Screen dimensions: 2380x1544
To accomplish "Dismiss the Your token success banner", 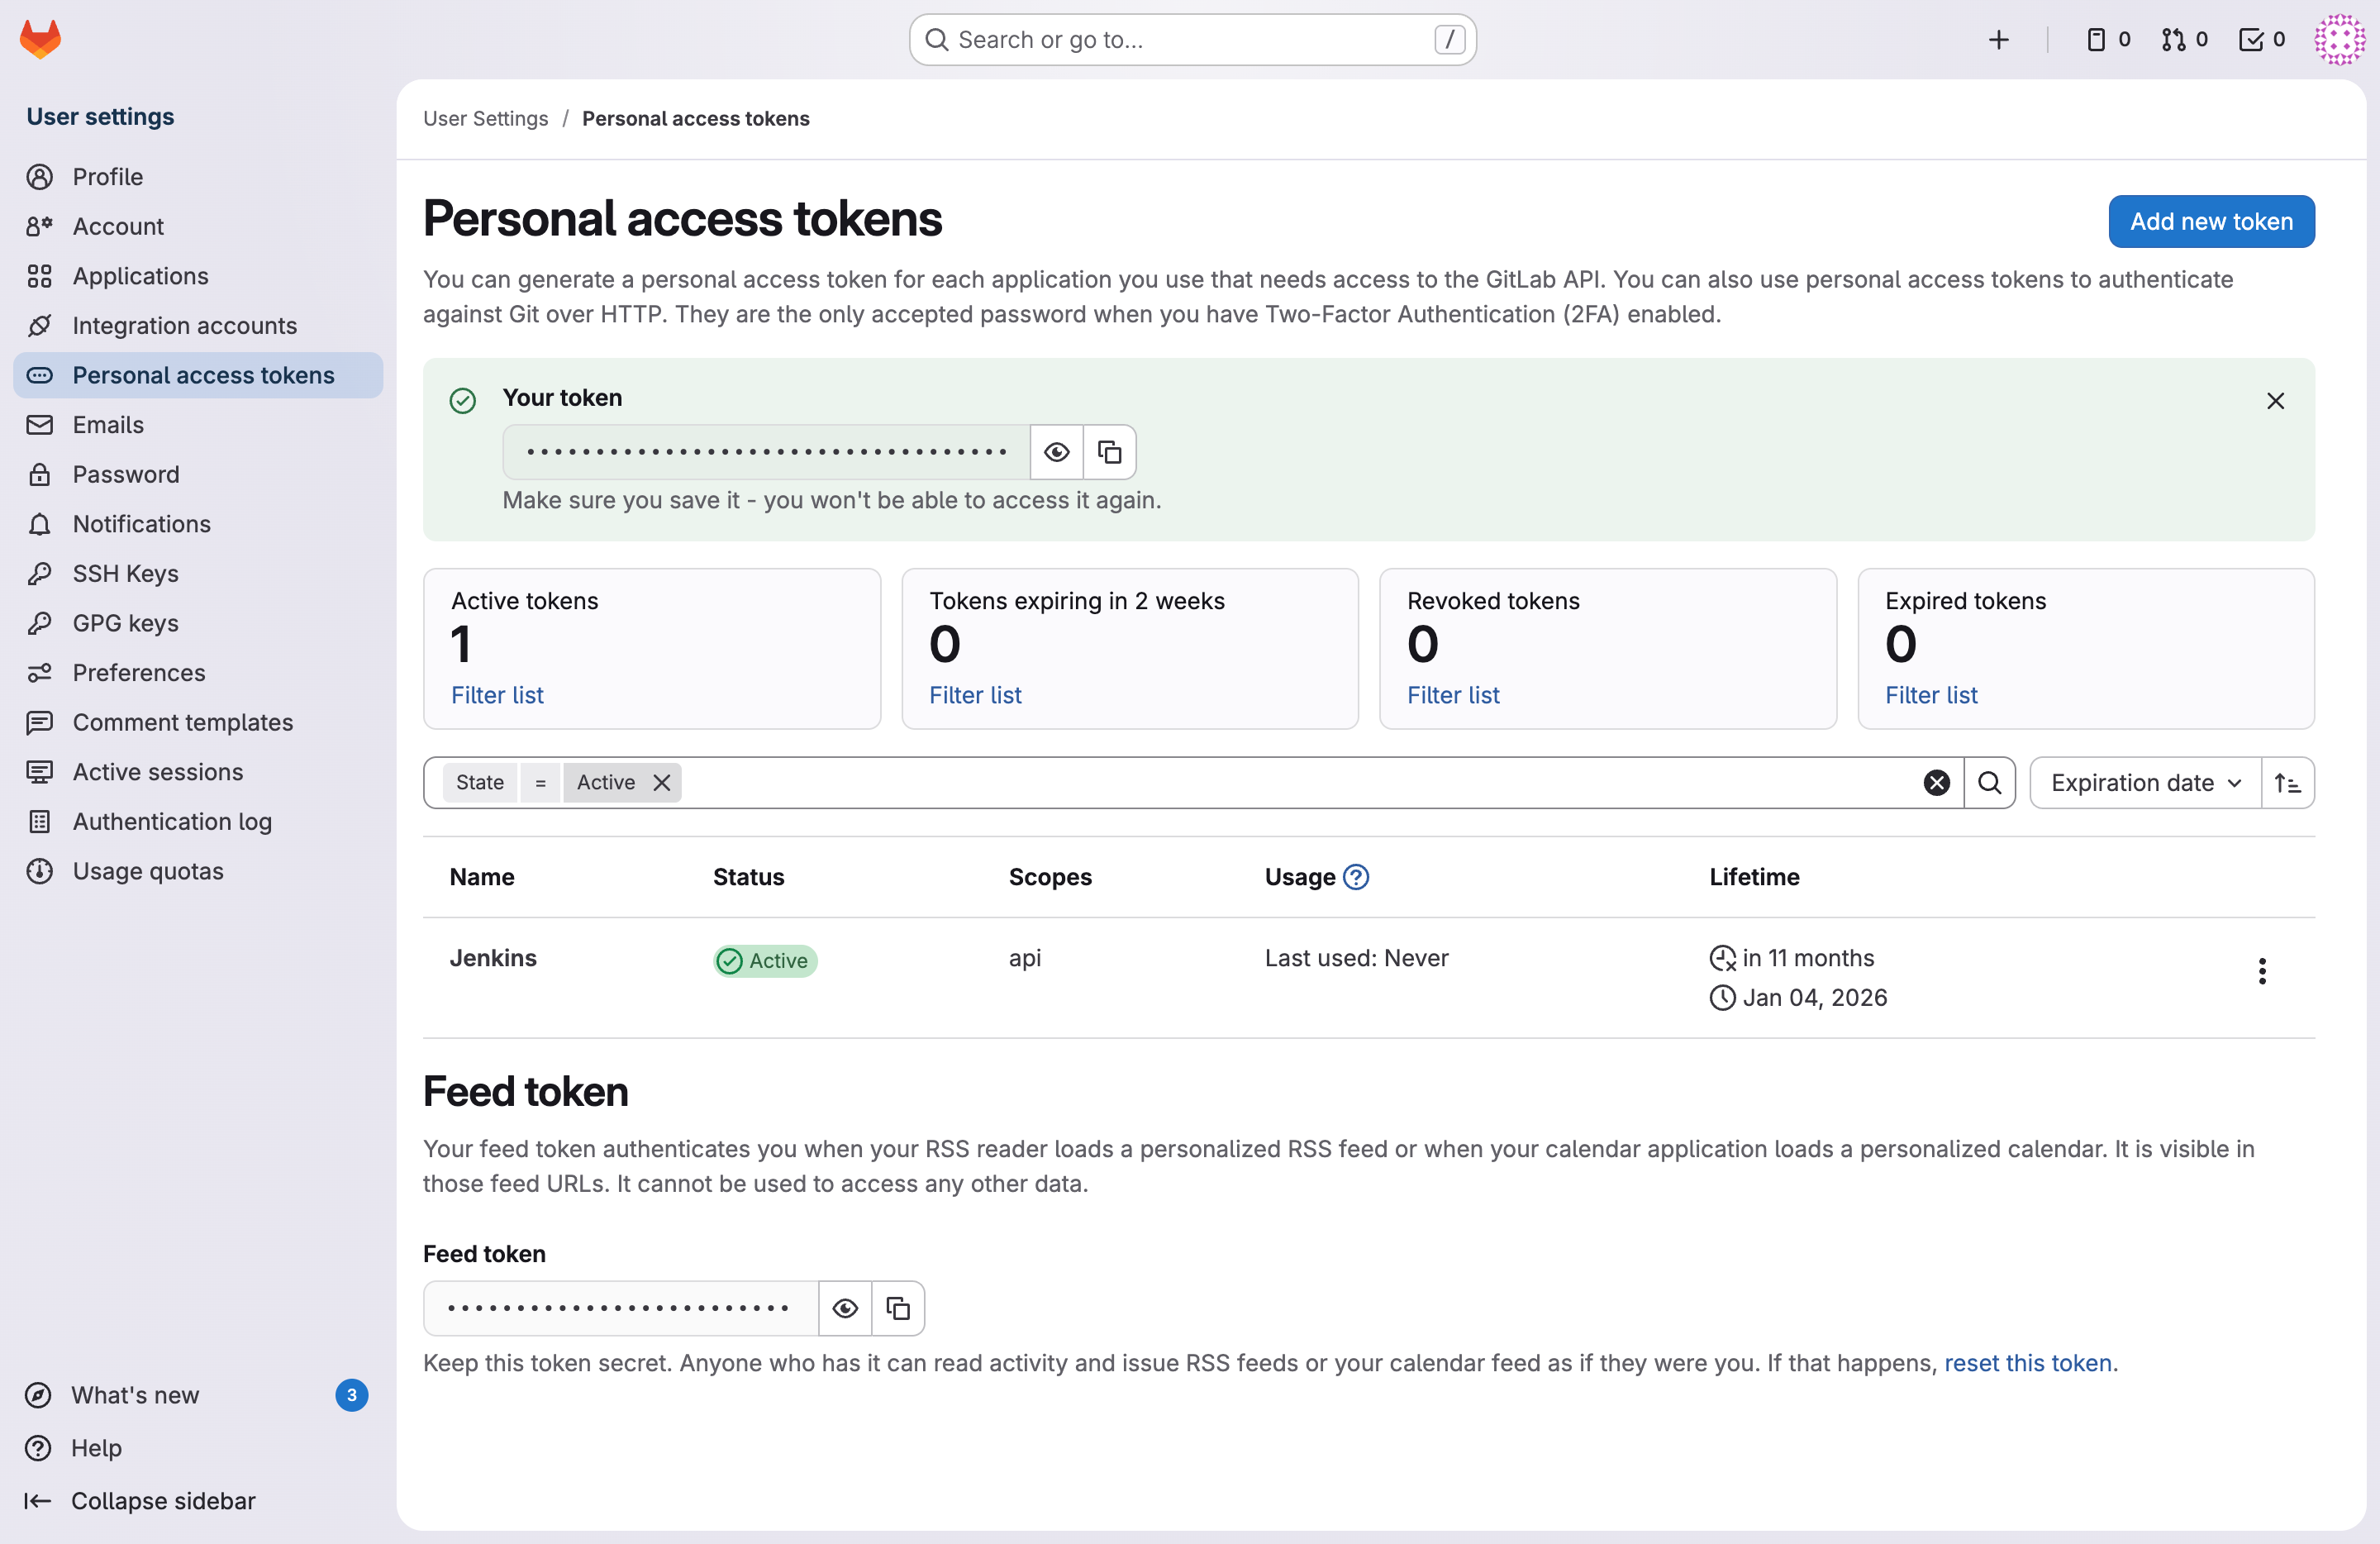I will (2275, 401).
